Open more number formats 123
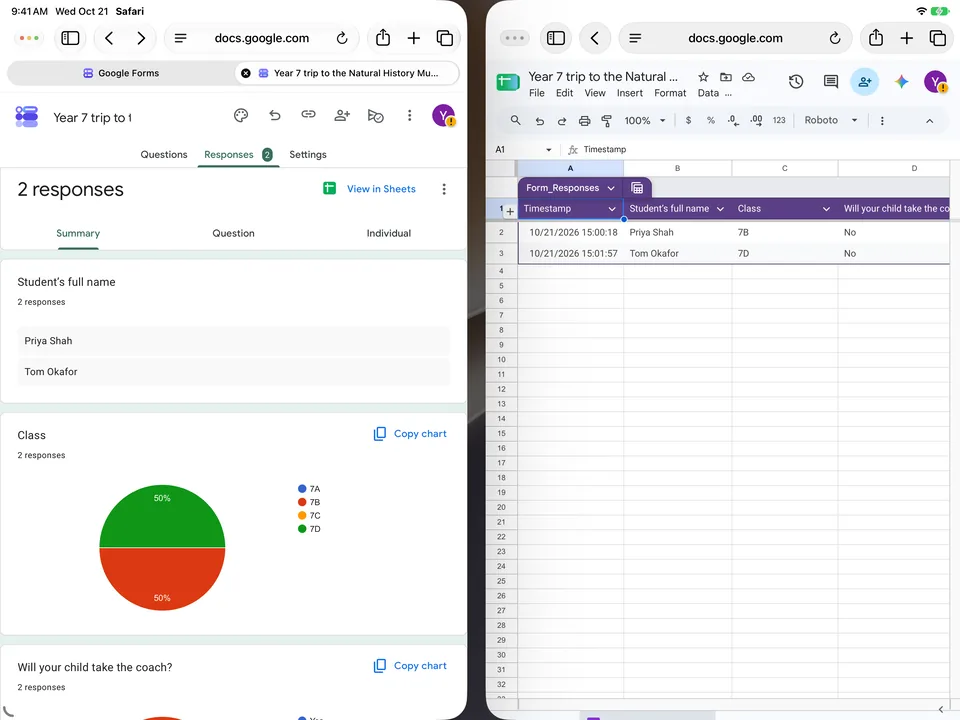The width and height of the screenshot is (960, 720). coord(779,120)
